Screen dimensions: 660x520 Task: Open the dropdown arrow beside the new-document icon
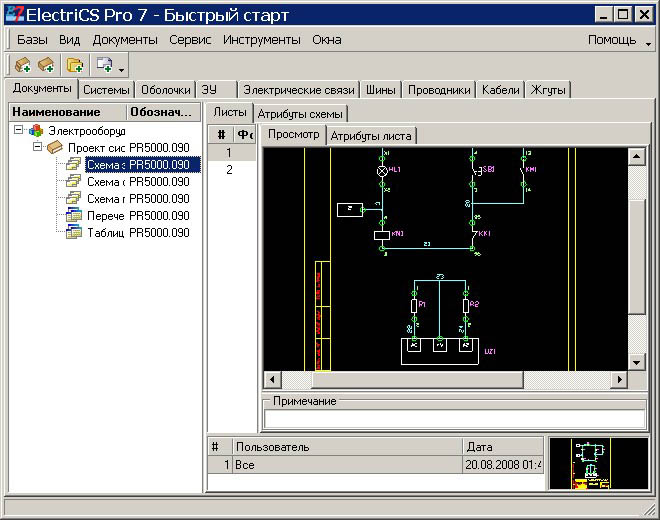tap(121, 69)
